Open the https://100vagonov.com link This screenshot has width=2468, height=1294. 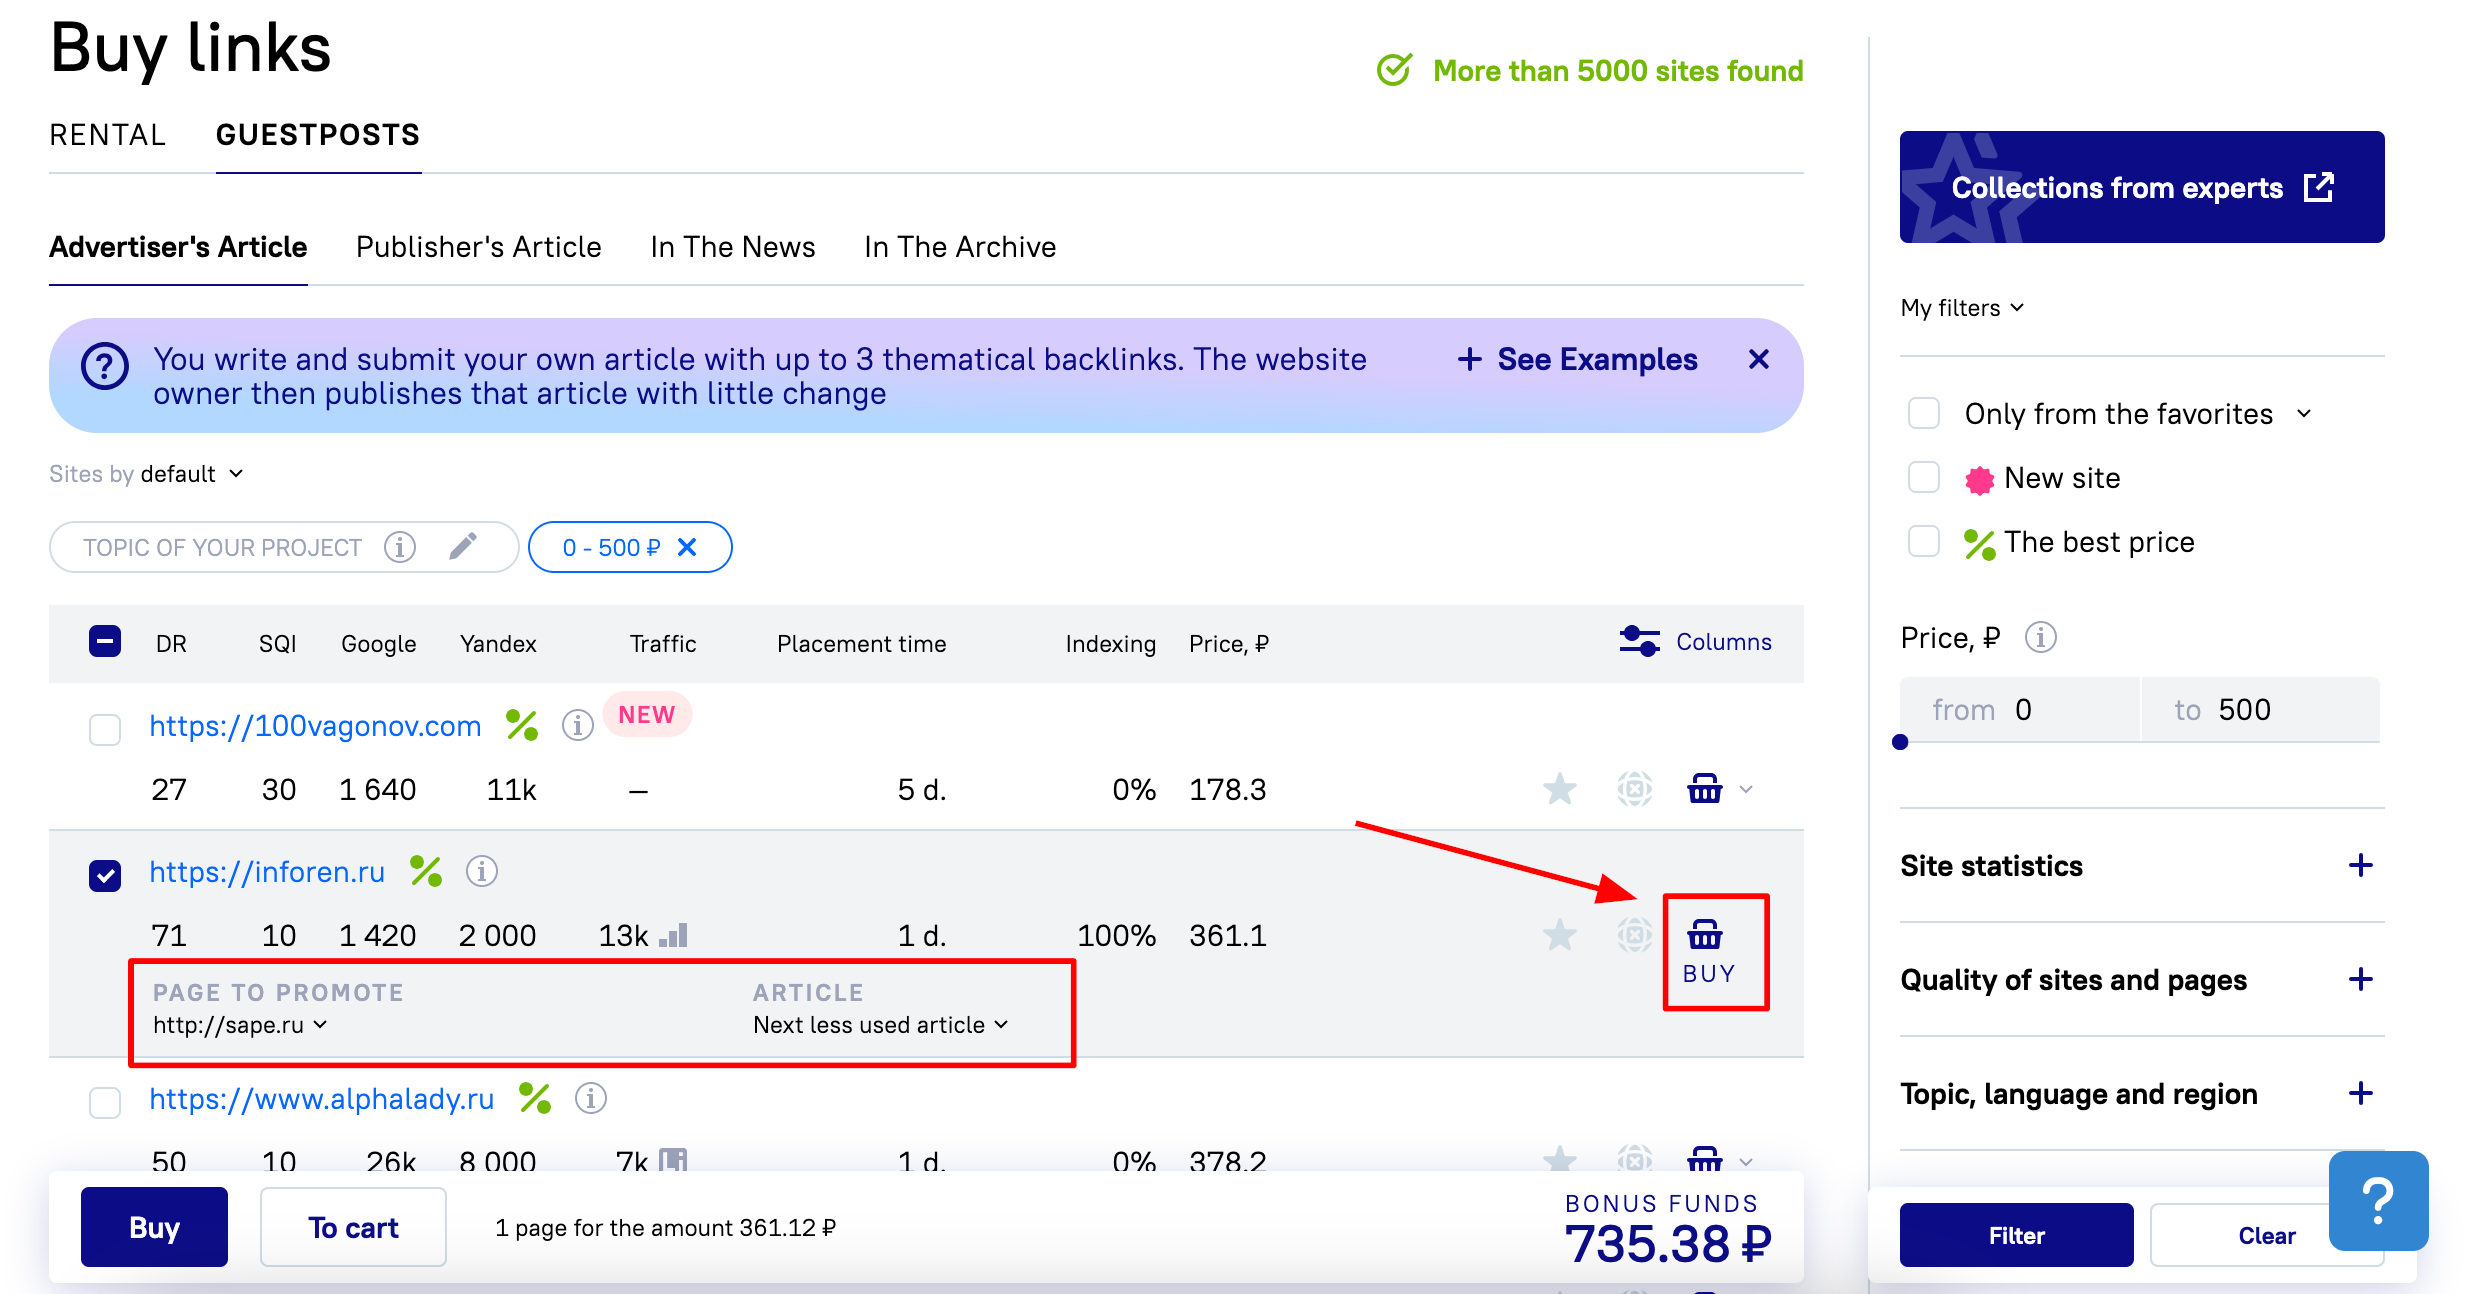[315, 725]
